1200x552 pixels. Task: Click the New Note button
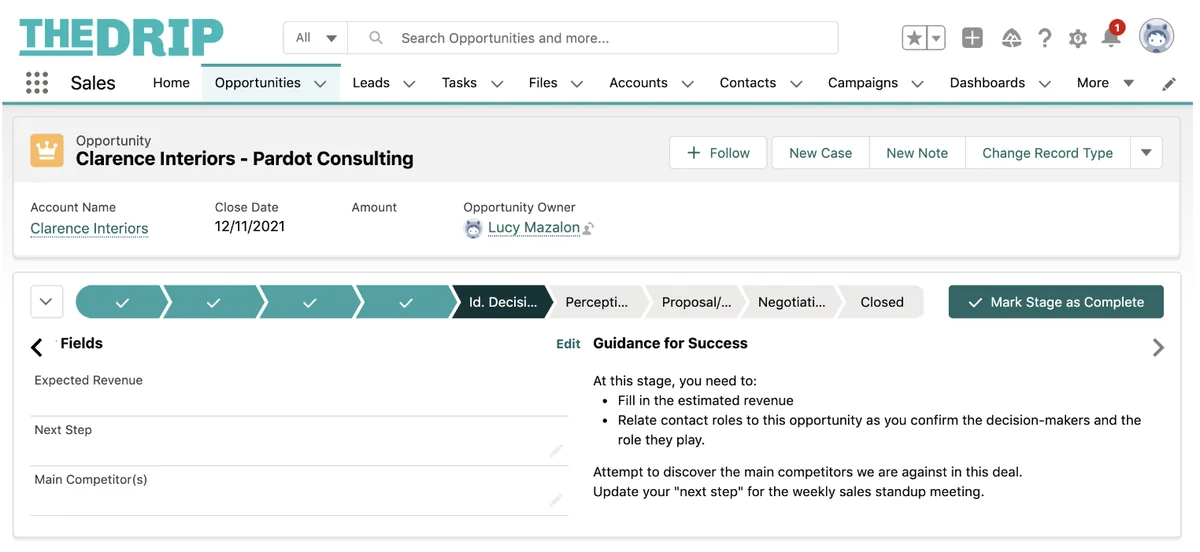[x=917, y=153]
